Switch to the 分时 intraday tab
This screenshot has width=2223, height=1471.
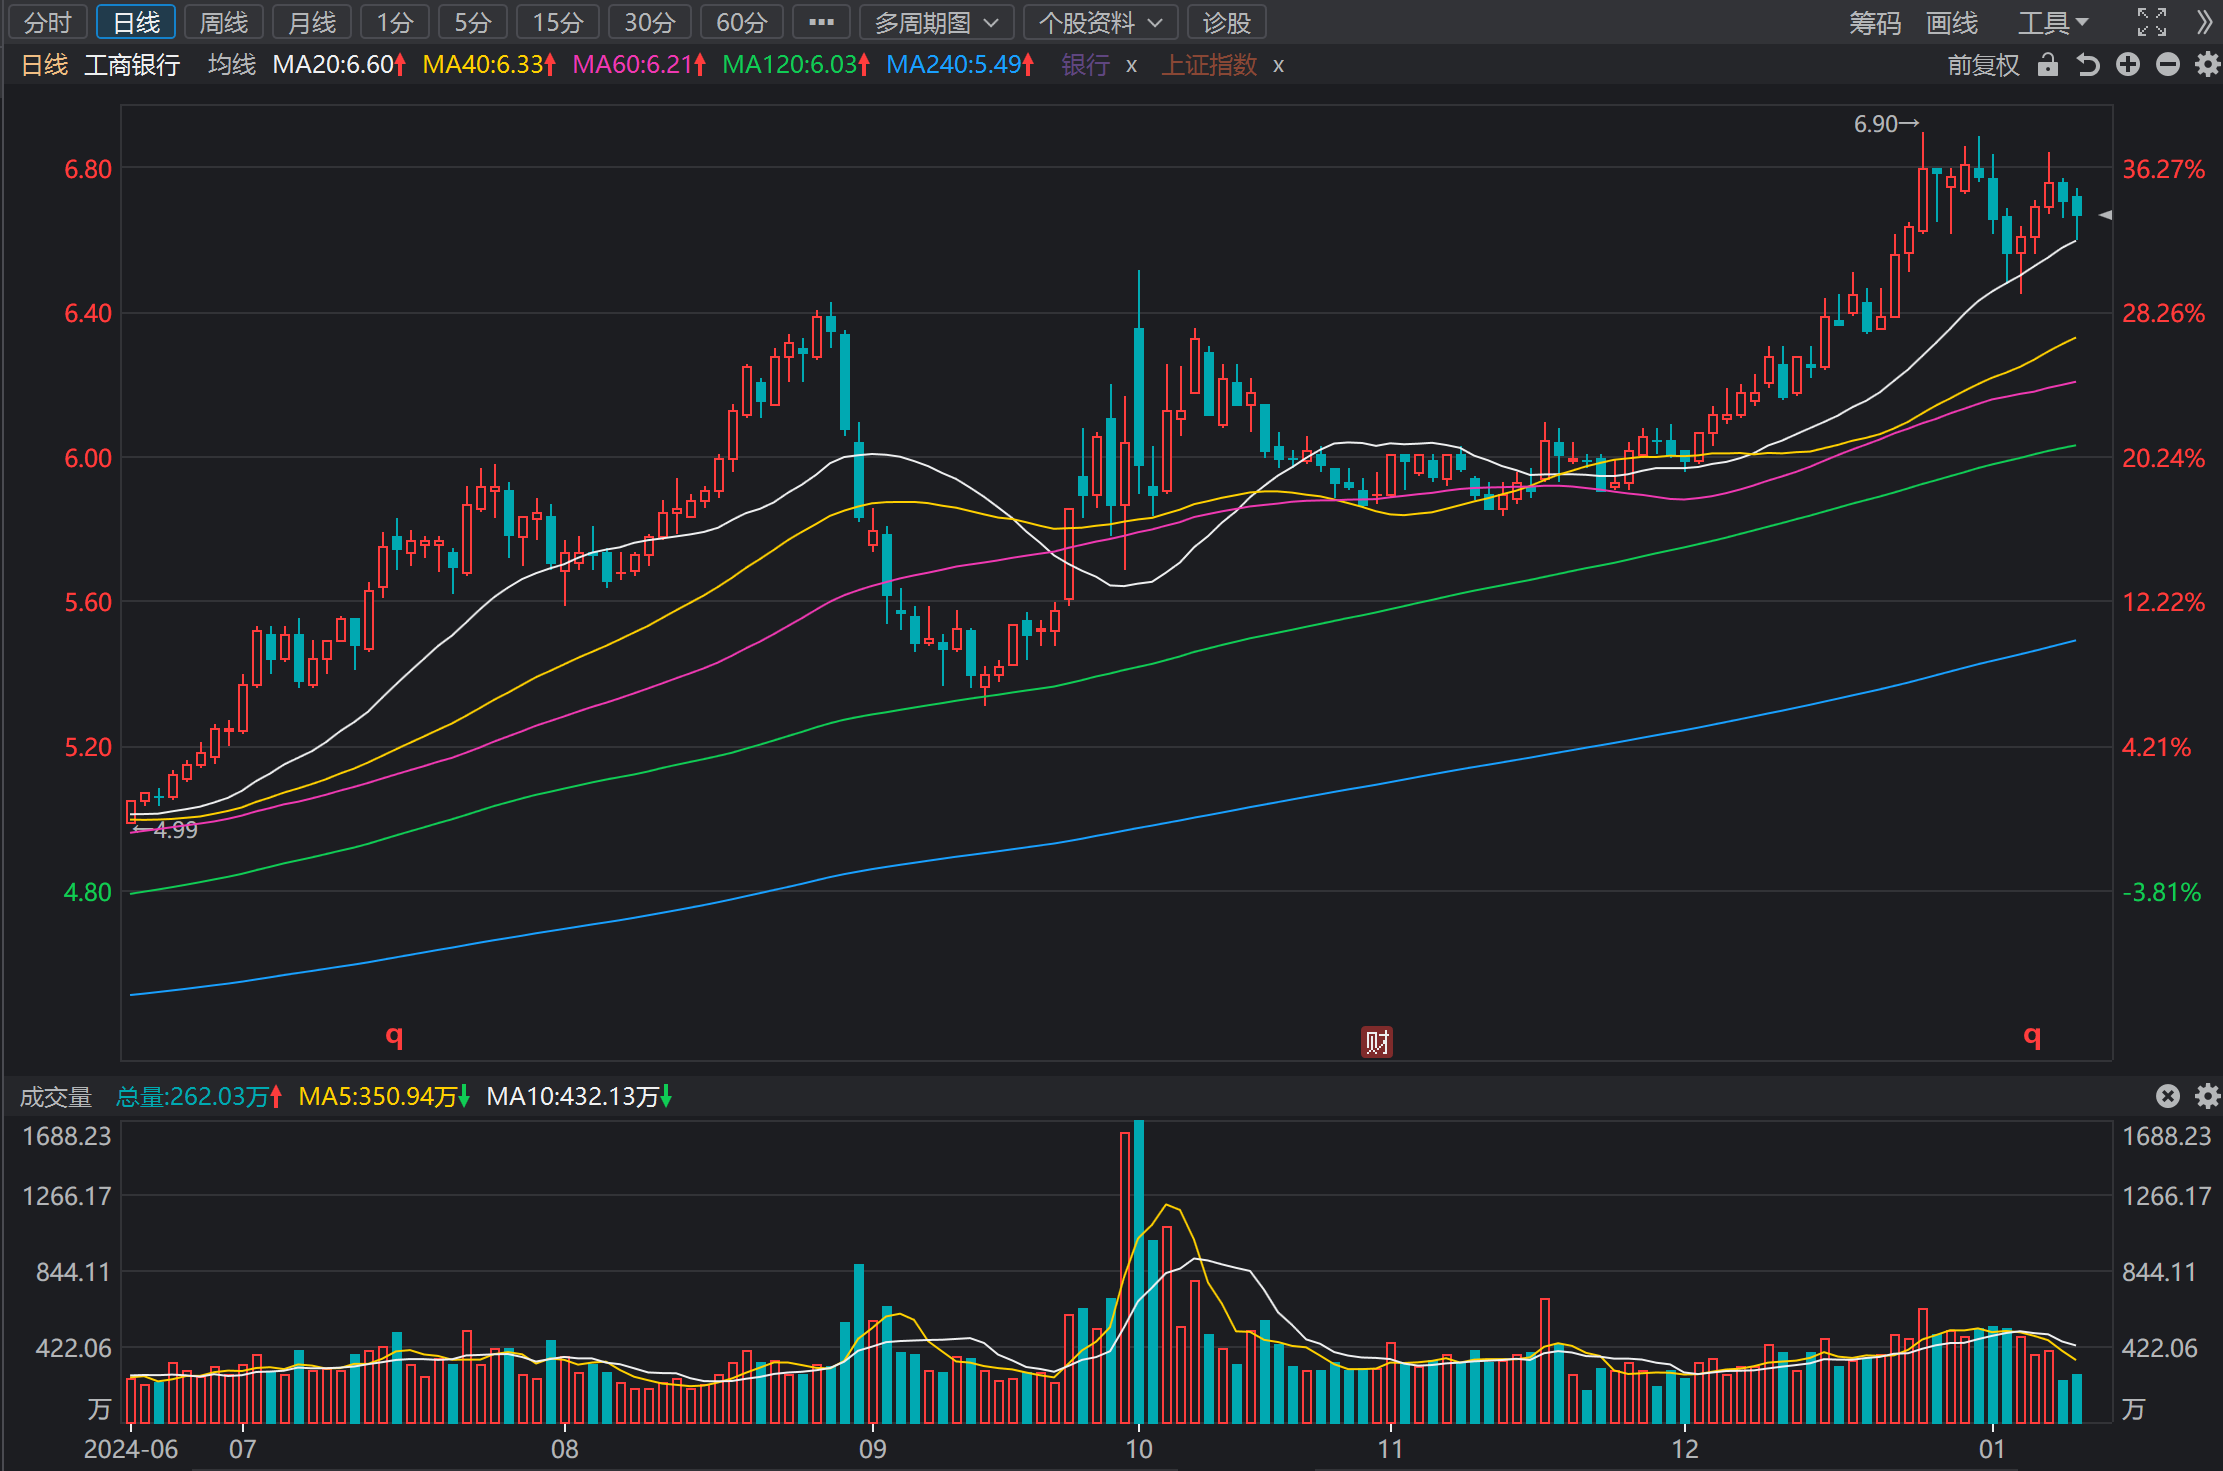pos(48,22)
